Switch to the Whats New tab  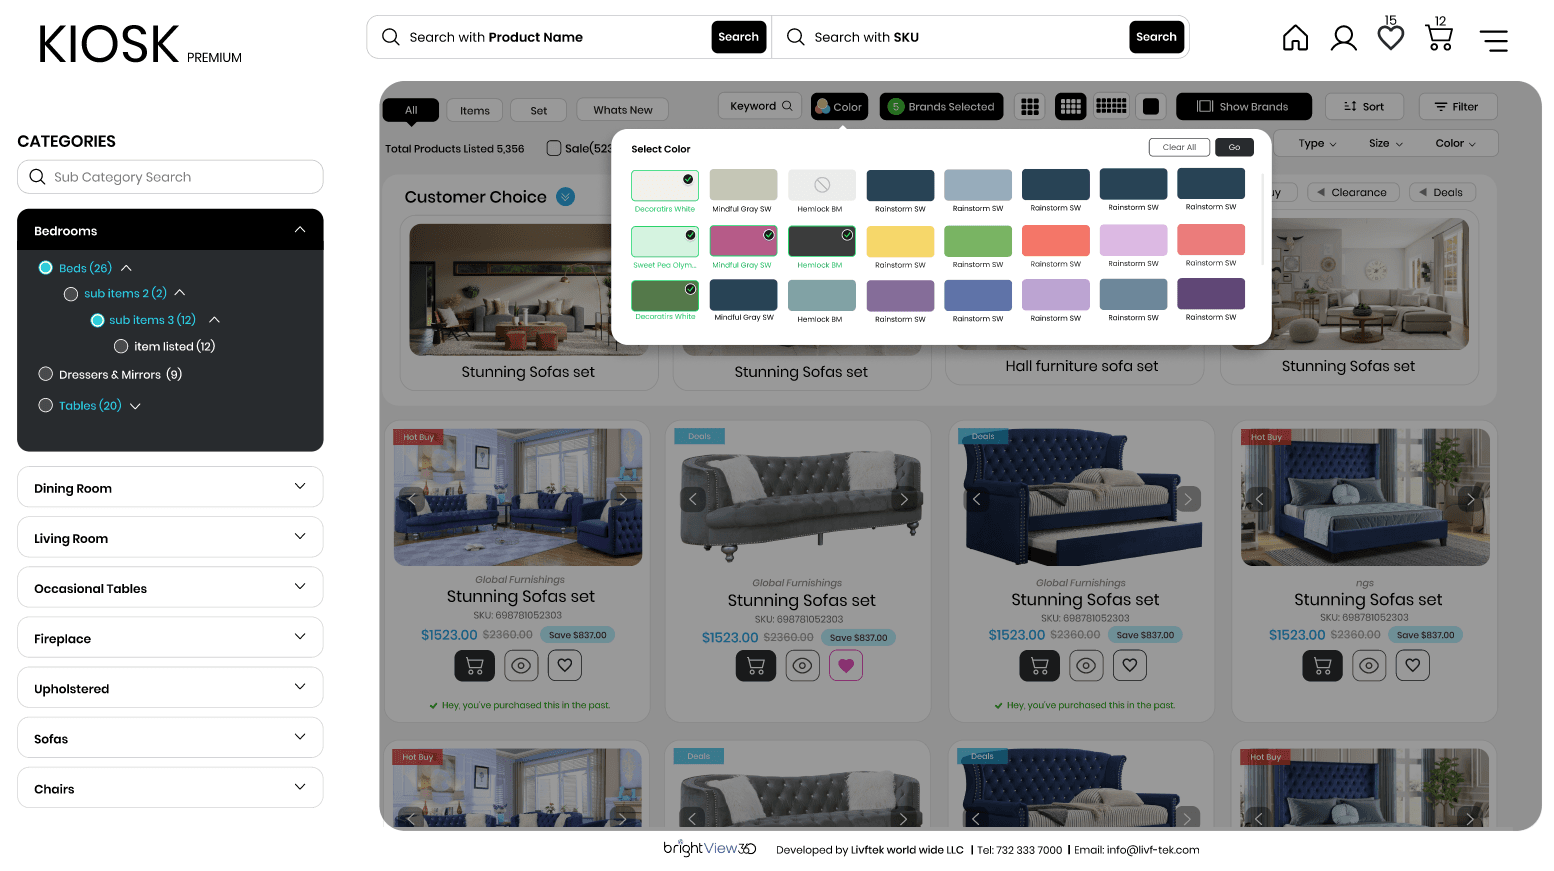[x=622, y=110]
